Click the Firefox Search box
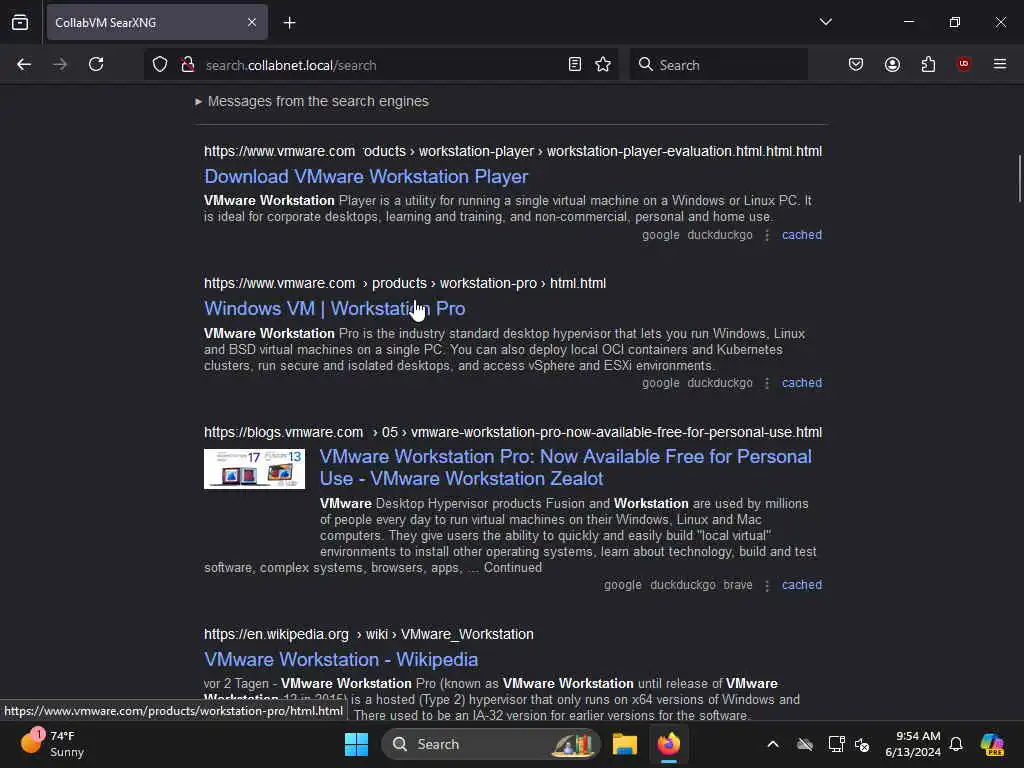 click(x=718, y=65)
